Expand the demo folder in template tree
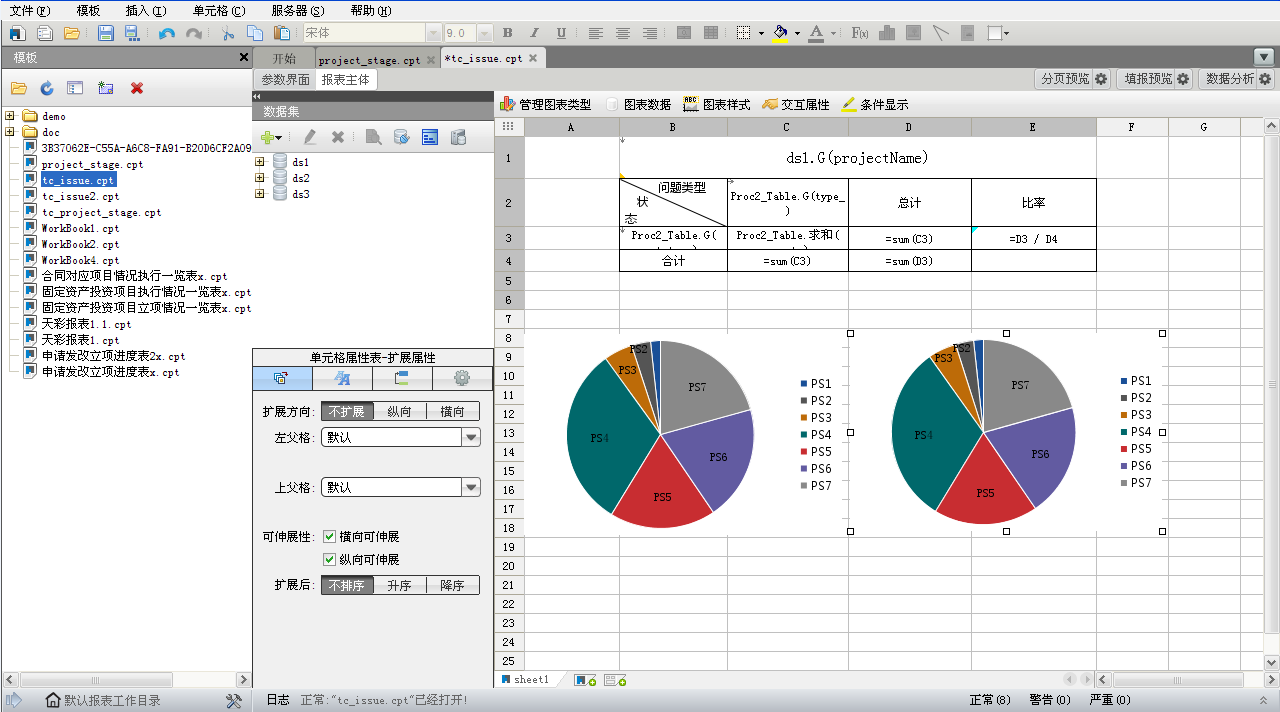Image resolution: width=1280 pixels, height=712 pixels. click(10, 116)
